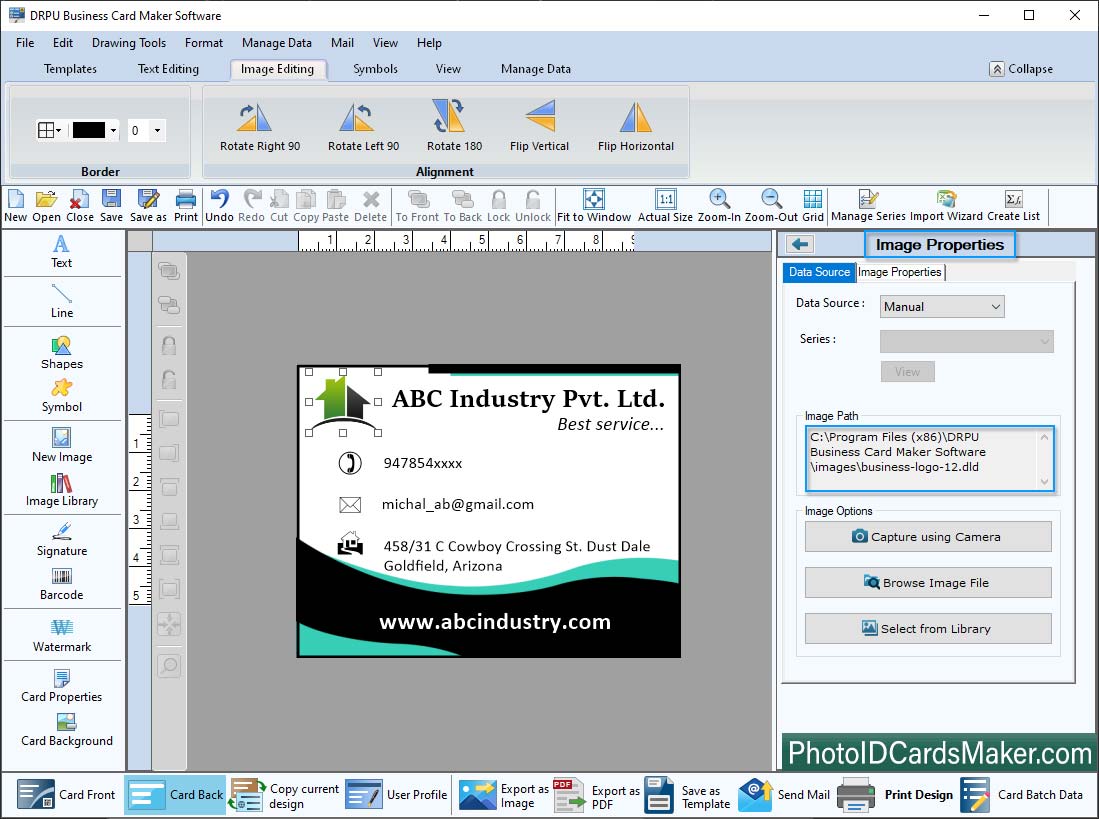Click the Save as icon
Screen dimensions: 1099x819
click(149, 206)
